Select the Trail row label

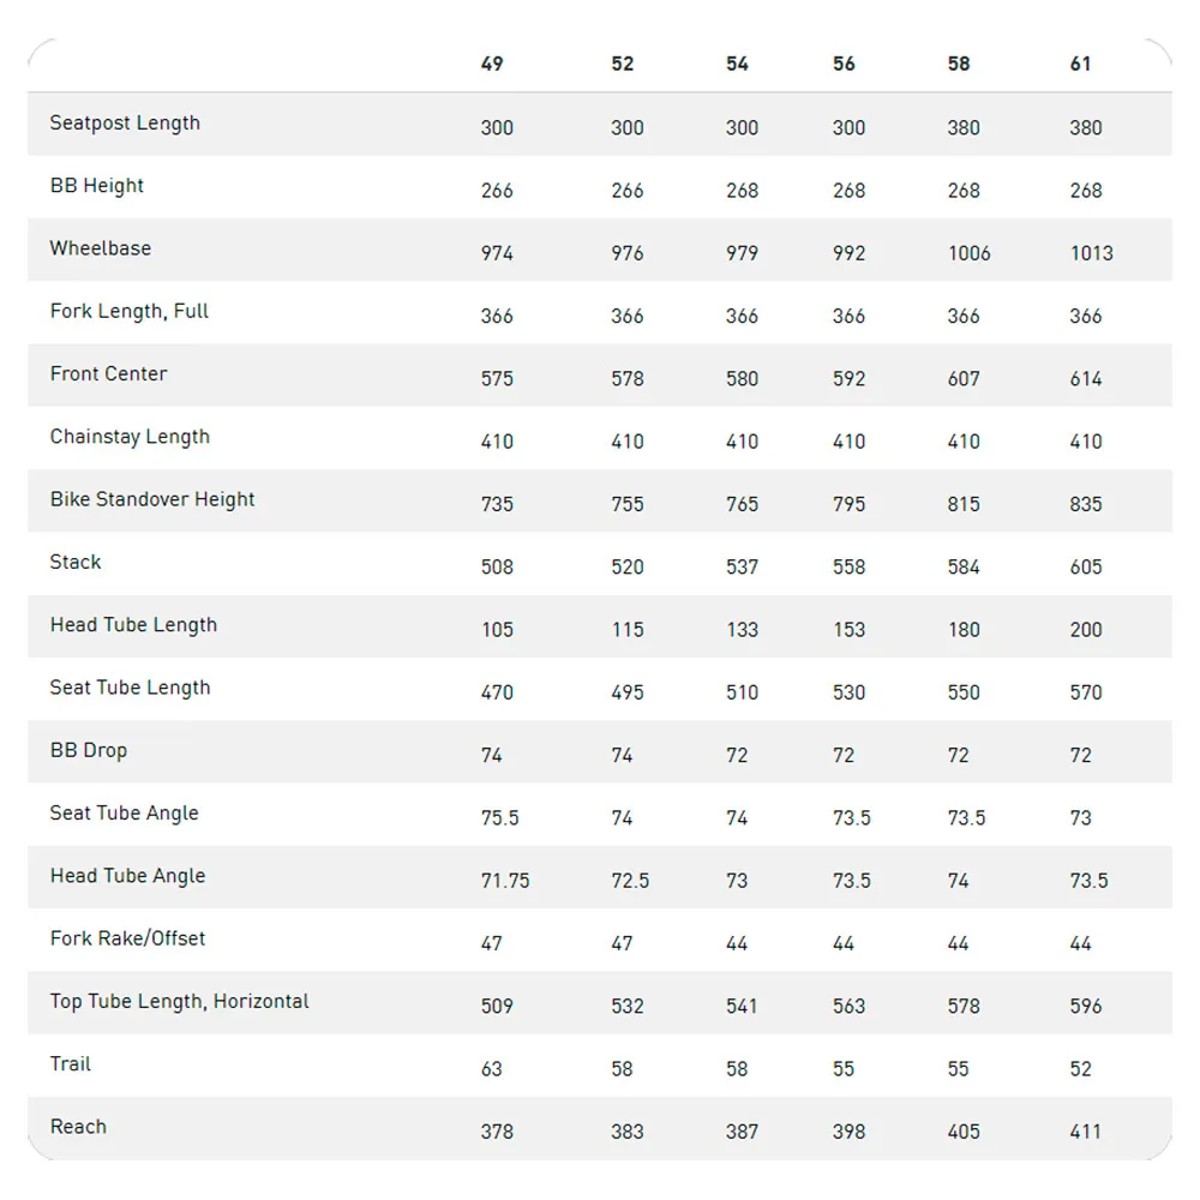(70, 1064)
